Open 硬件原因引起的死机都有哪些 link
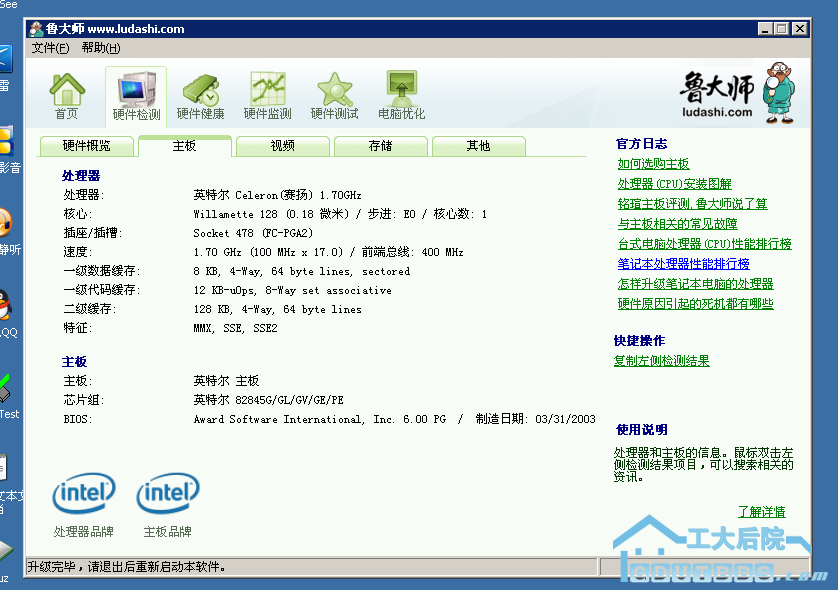This screenshot has width=838, height=590. click(695, 304)
